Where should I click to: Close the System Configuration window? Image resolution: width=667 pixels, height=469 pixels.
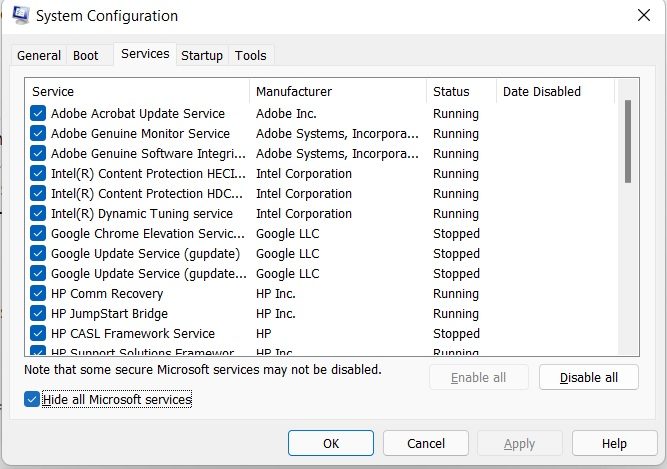pos(642,16)
